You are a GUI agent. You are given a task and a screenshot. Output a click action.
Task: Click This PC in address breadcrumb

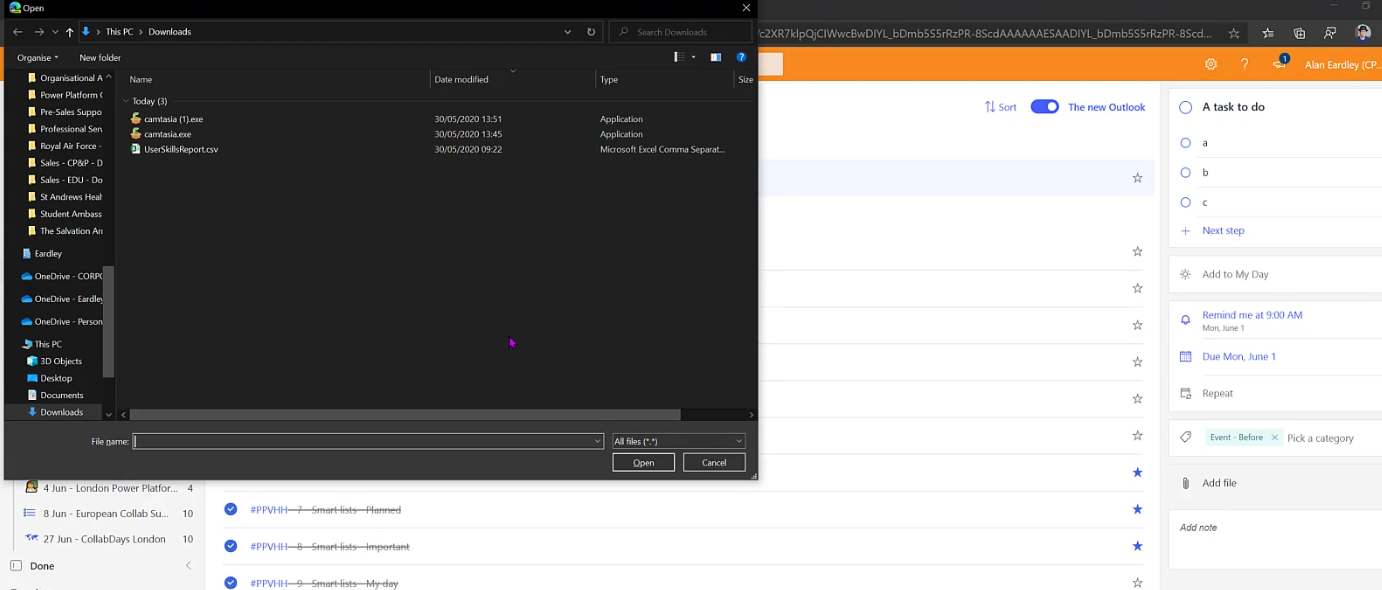[x=119, y=32]
